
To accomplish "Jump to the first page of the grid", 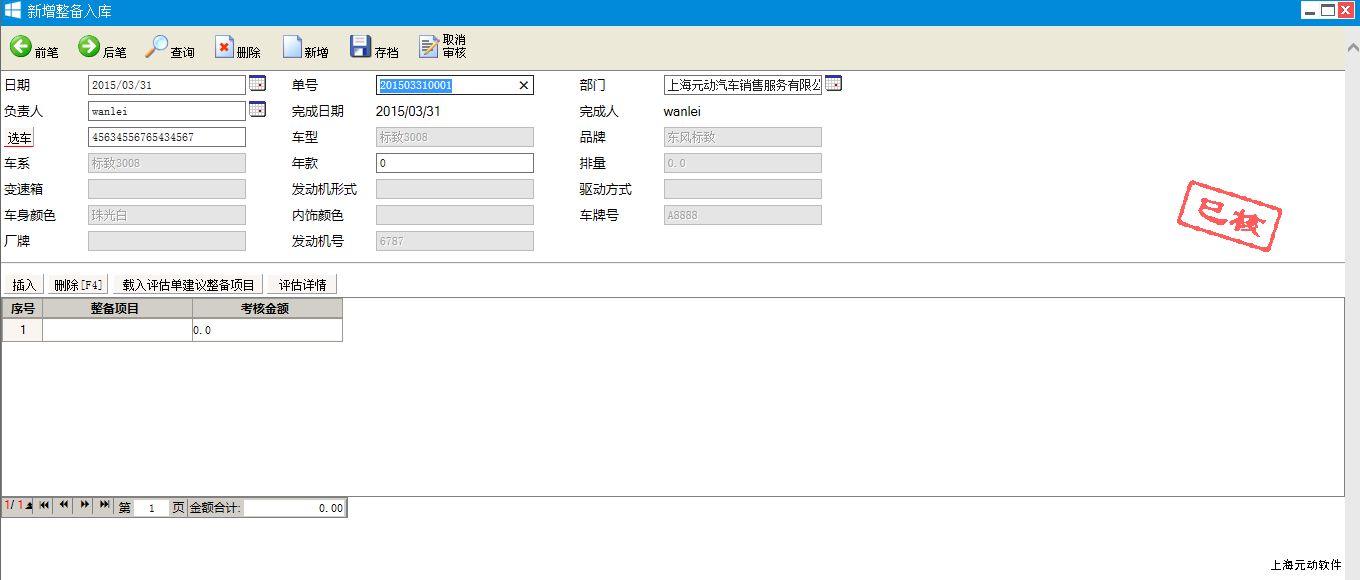I will point(44,506).
